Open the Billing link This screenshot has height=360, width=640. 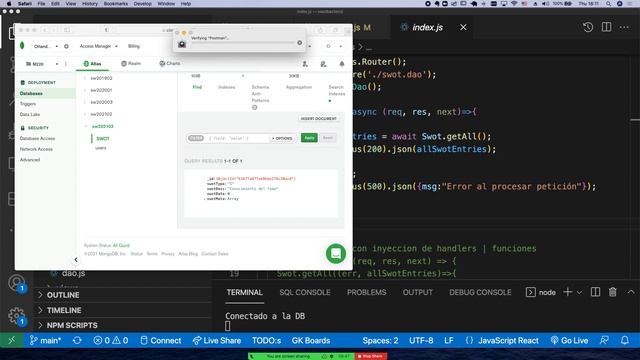(134, 46)
